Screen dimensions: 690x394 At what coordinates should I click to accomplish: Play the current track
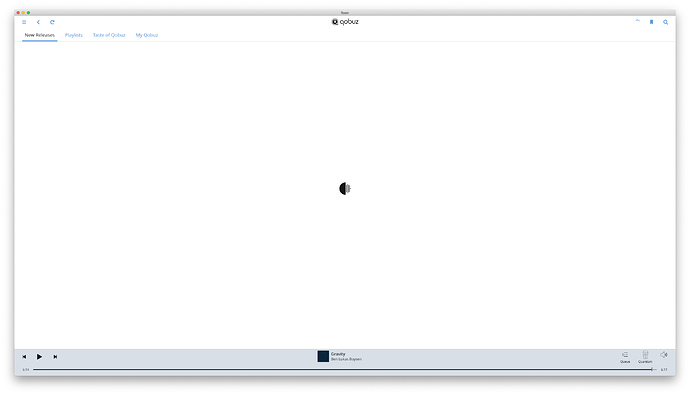click(39, 357)
